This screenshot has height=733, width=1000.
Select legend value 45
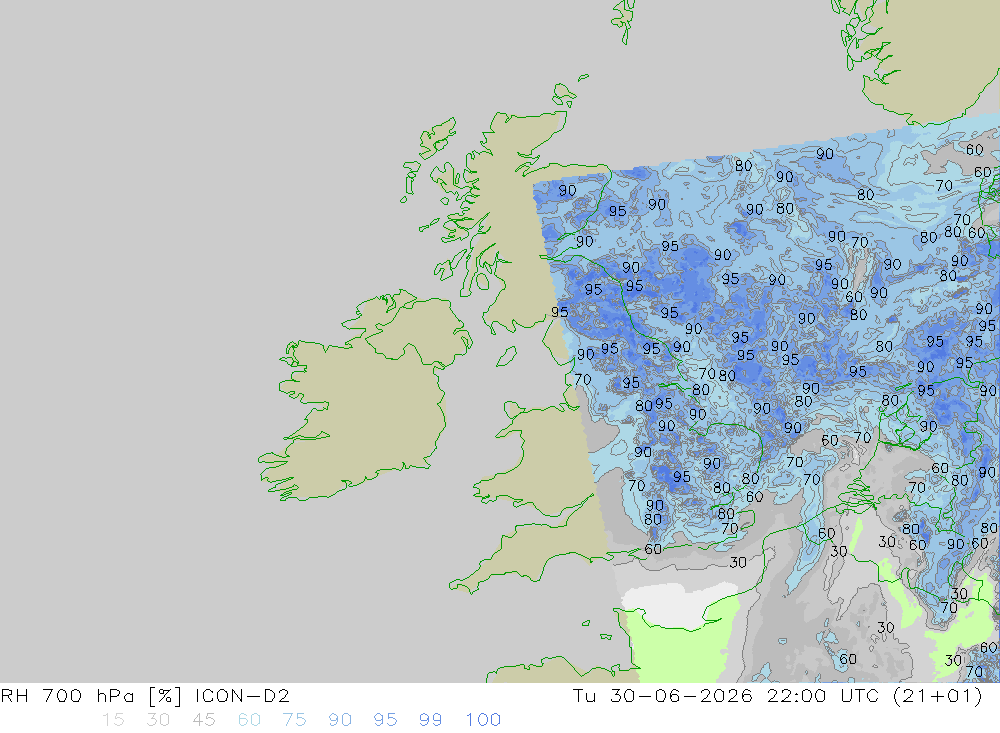click(204, 720)
